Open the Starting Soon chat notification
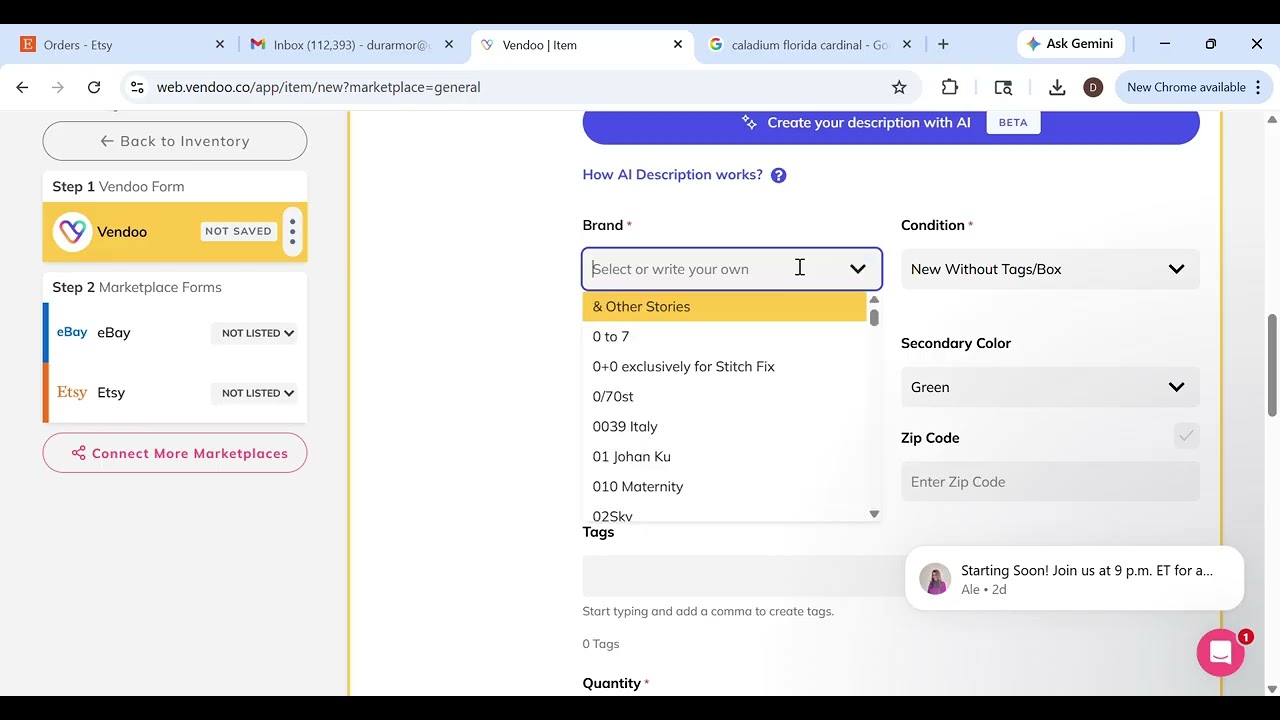Viewport: 1280px width, 720px height. tap(1074, 578)
